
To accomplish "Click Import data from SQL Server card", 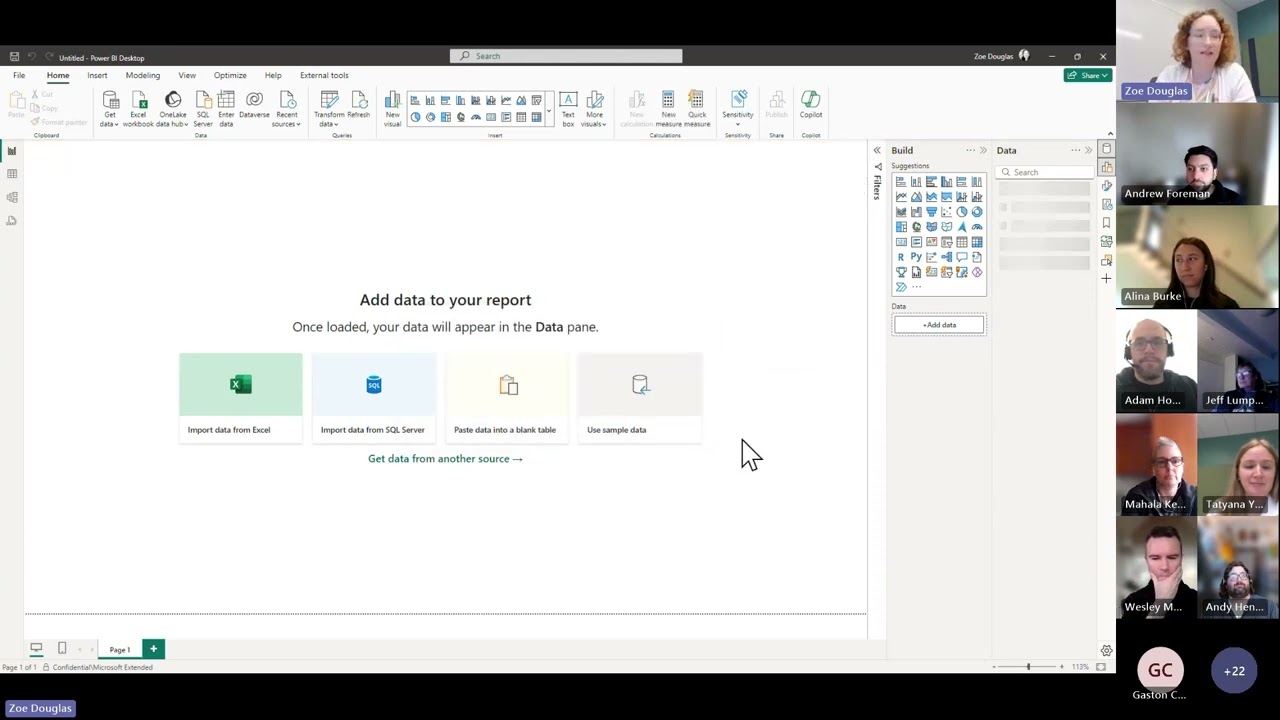I will point(374,398).
